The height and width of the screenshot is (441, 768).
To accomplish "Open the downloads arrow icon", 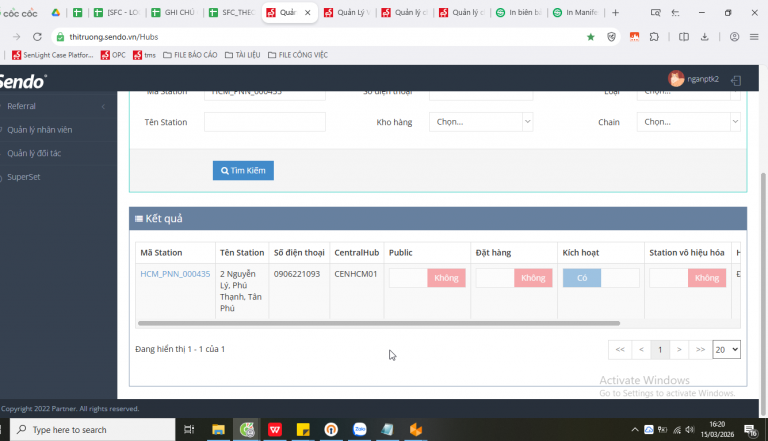I will pyautogui.click(x=705, y=37).
